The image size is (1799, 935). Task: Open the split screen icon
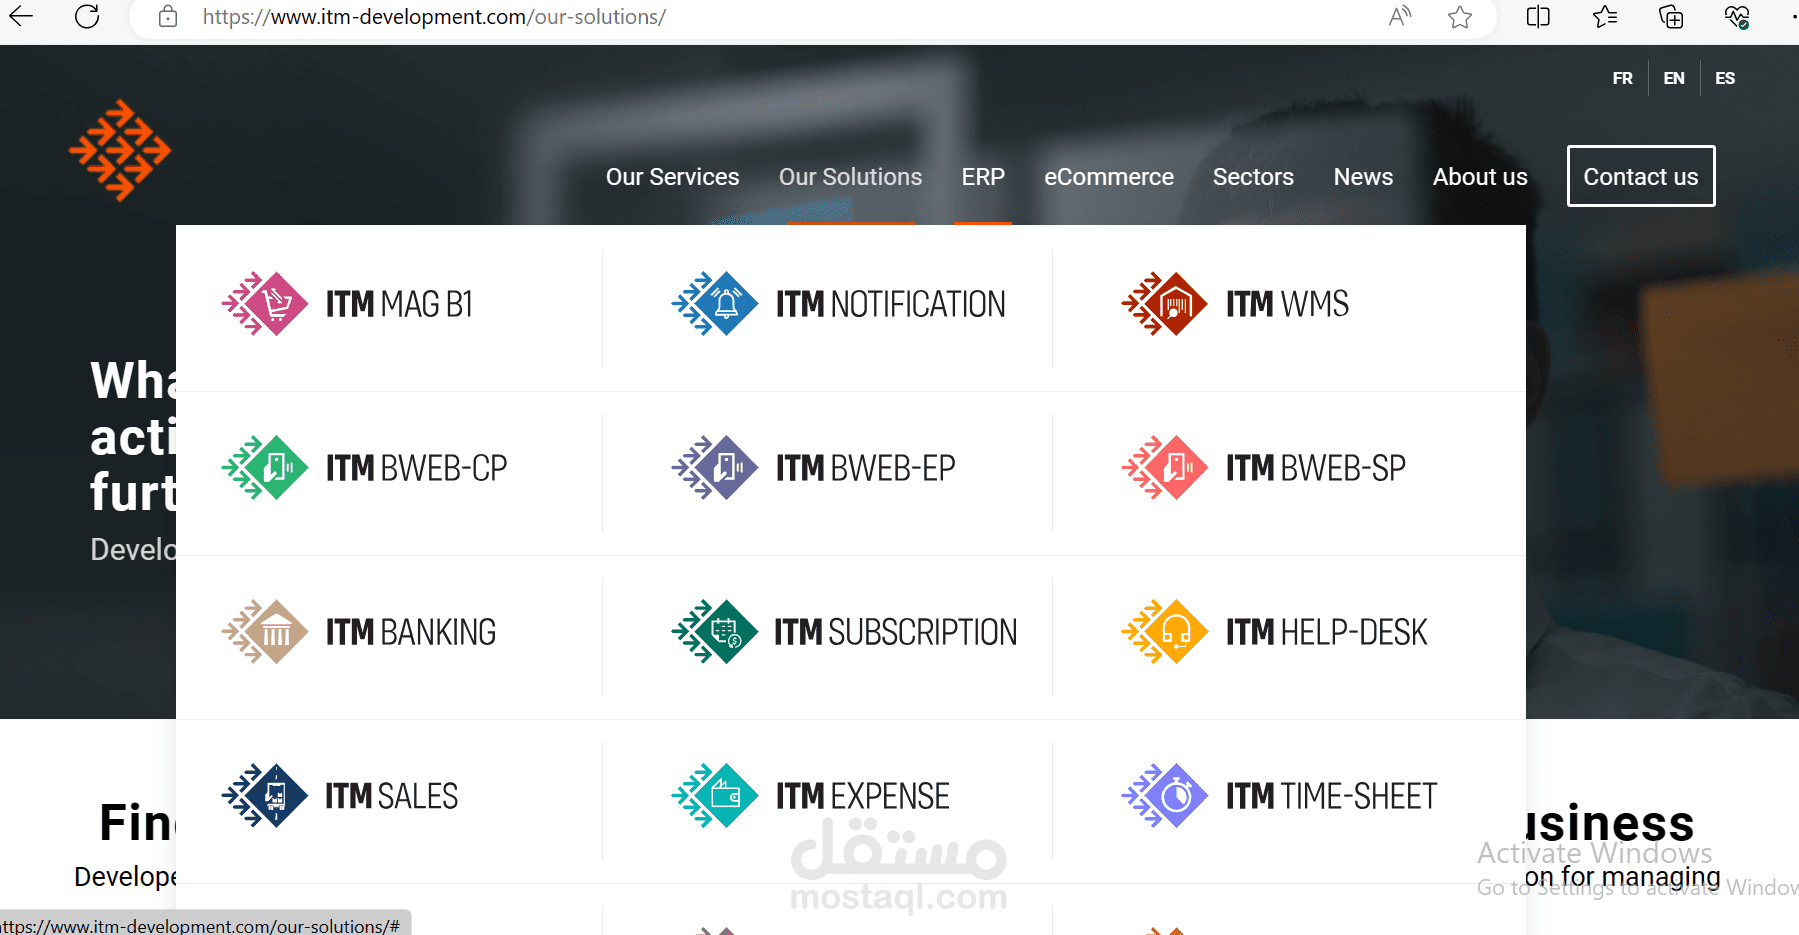coord(1538,17)
